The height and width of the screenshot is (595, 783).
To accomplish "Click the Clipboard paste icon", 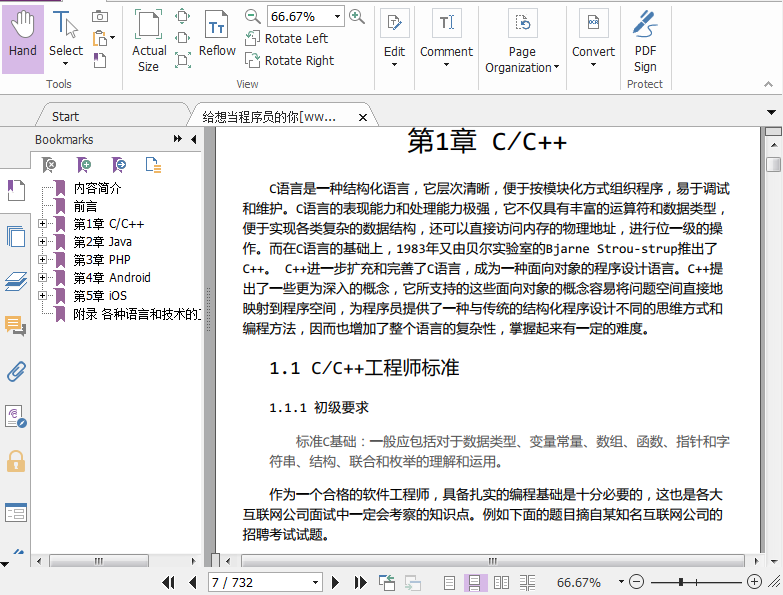I will click(99, 38).
